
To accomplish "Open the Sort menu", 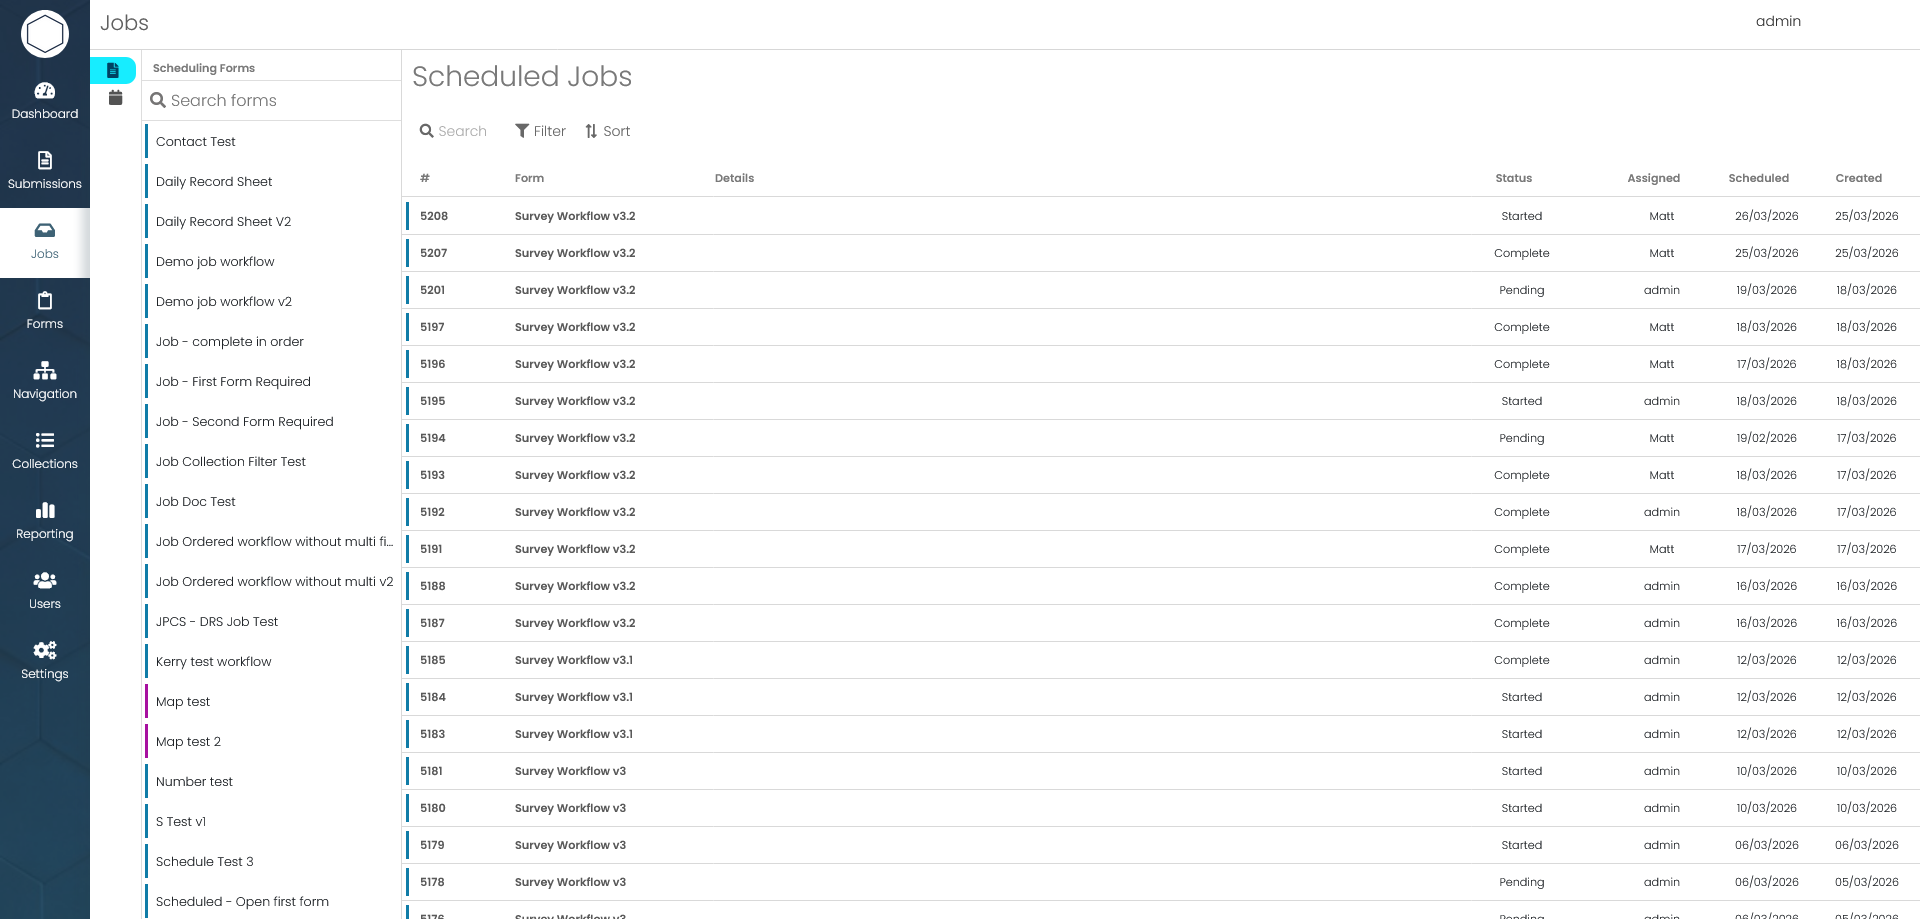I will coord(607,131).
